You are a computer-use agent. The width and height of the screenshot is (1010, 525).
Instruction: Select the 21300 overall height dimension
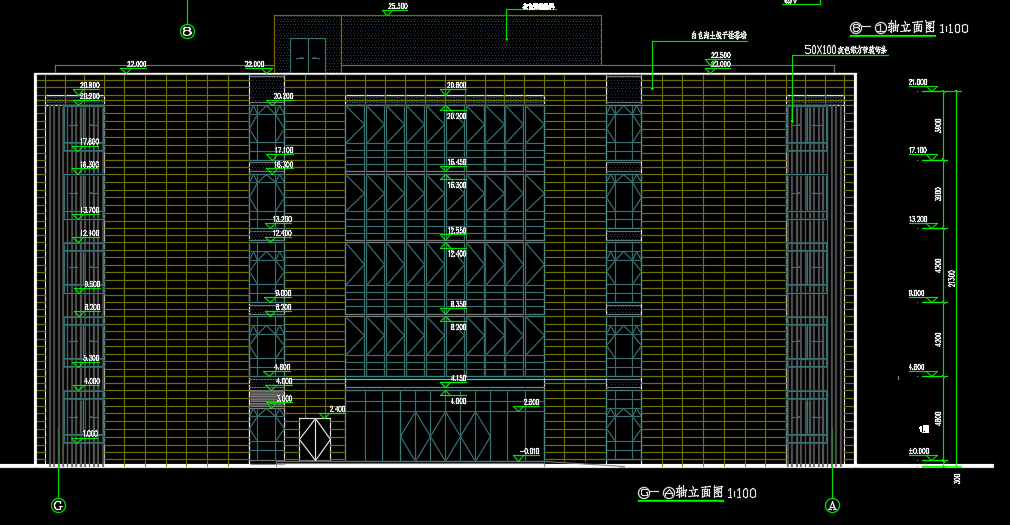(952, 278)
